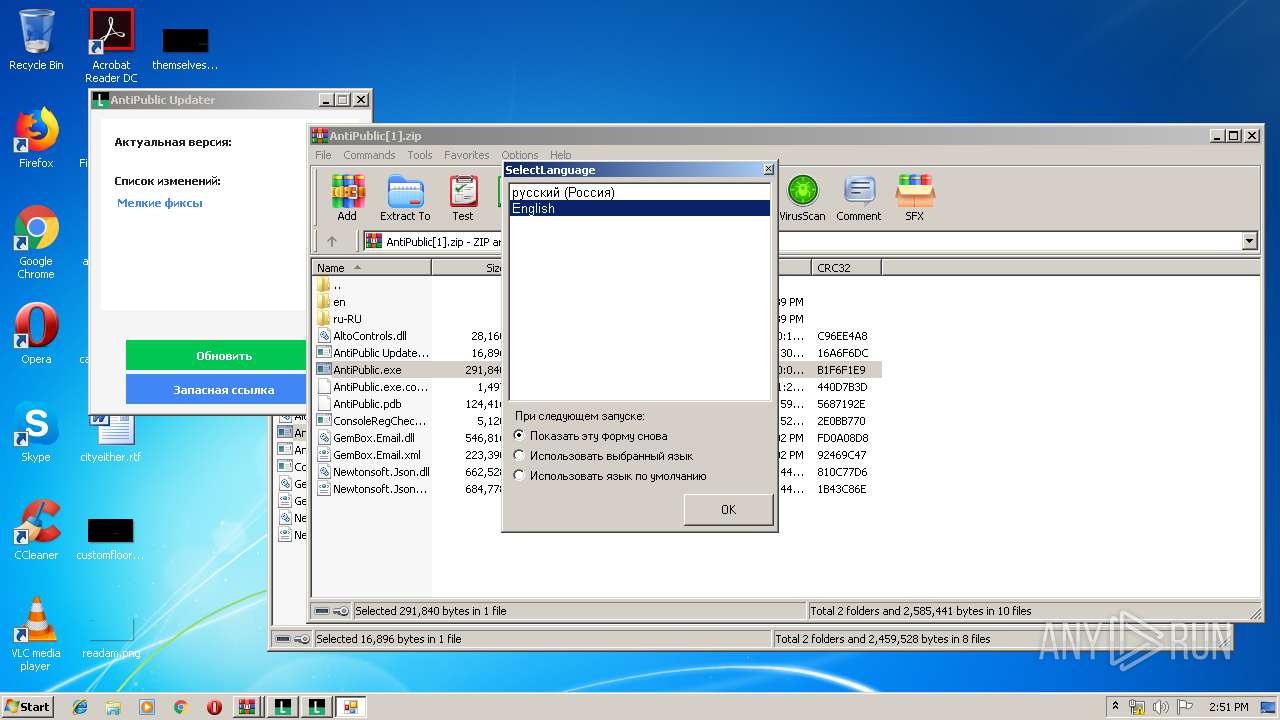Sort by the Name column header
Image resolution: width=1280 pixels, height=720 pixels.
[x=372, y=268]
